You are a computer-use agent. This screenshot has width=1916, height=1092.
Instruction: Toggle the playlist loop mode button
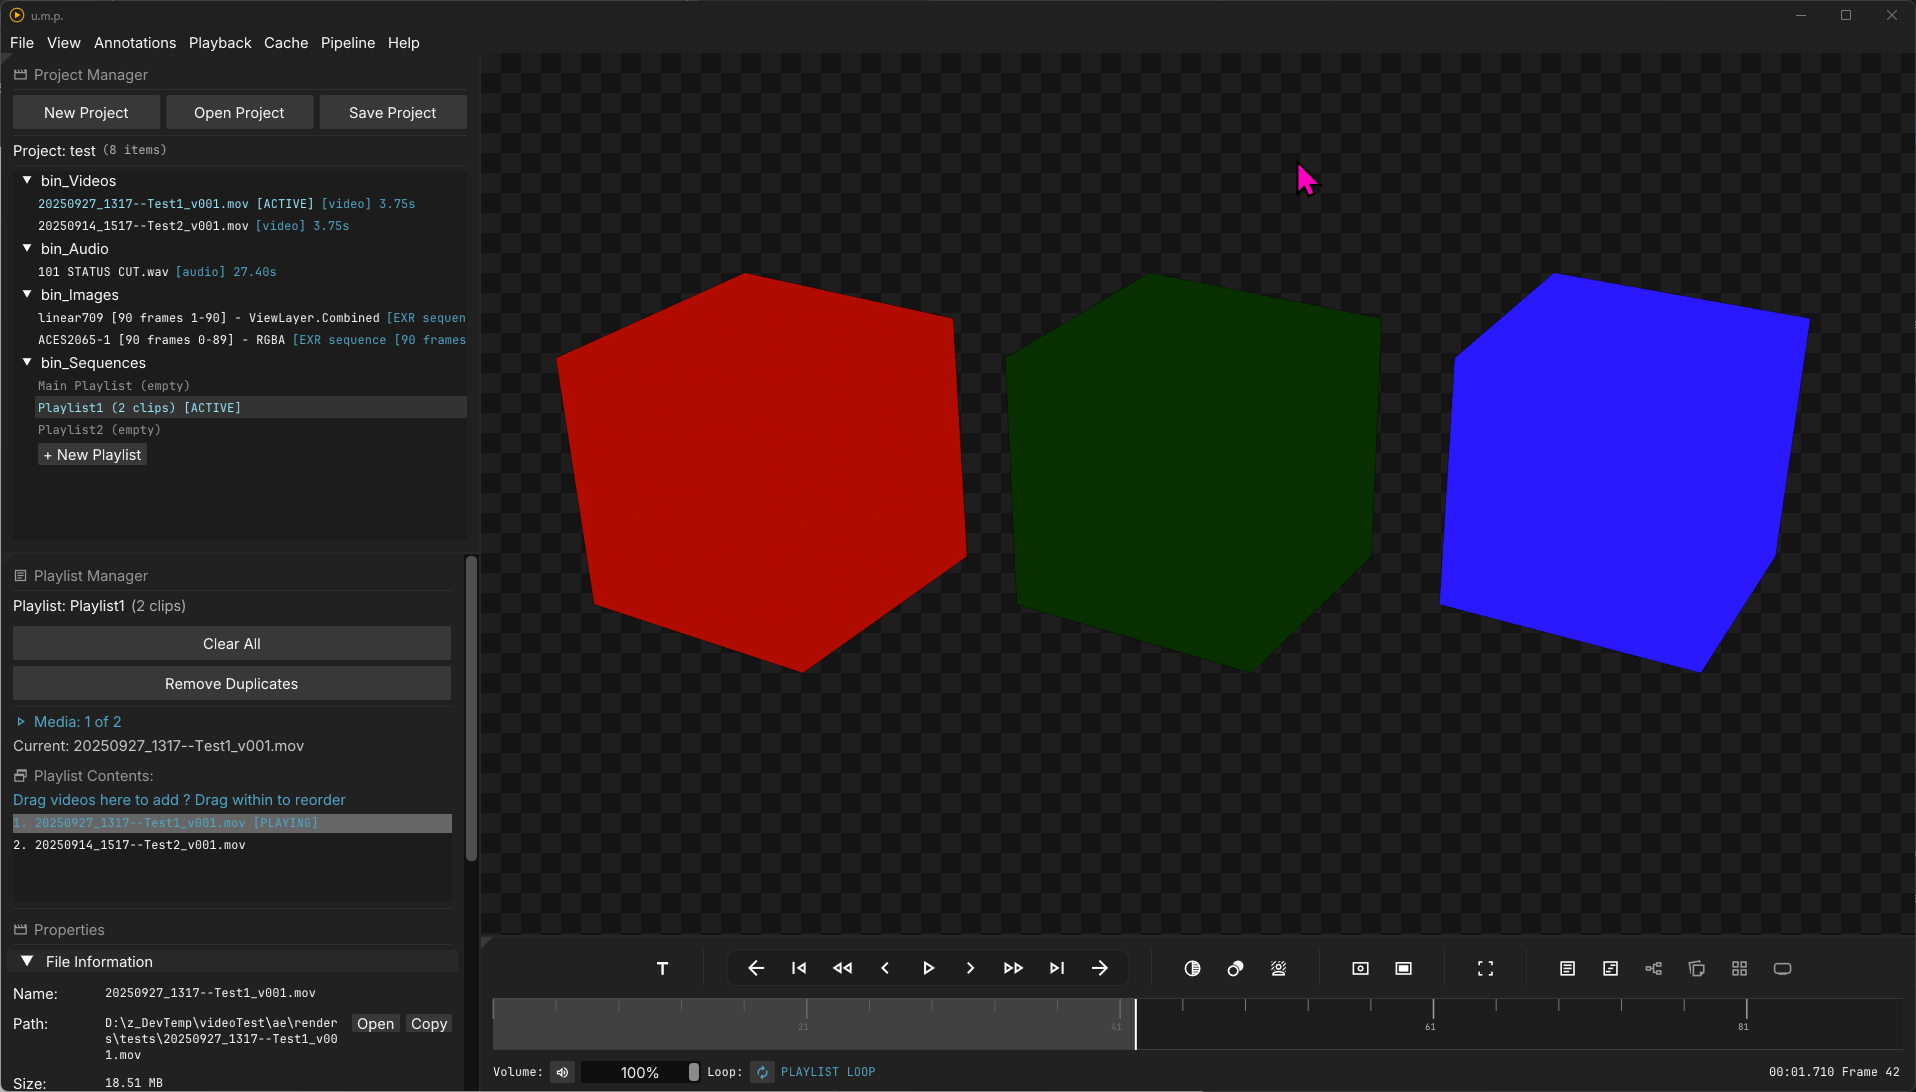tap(762, 1072)
